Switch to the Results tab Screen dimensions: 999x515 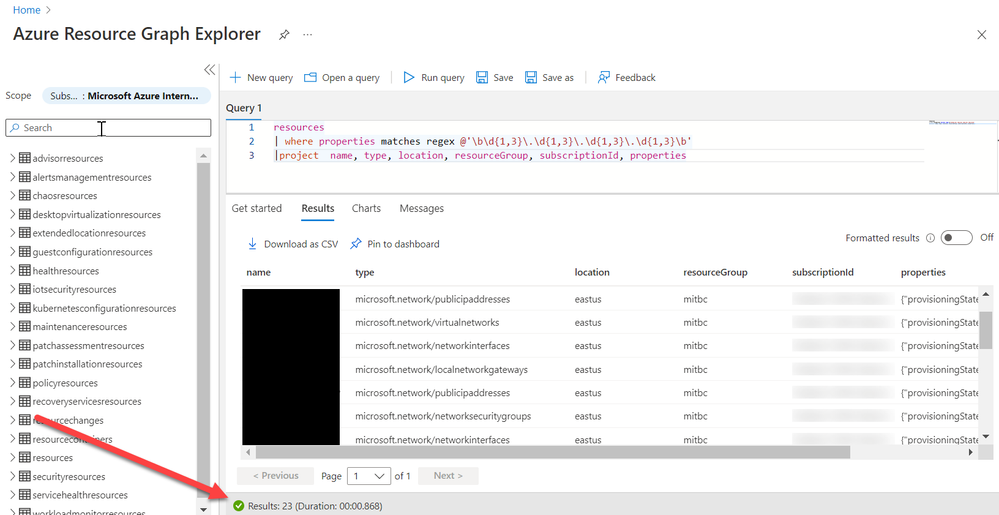318,208
